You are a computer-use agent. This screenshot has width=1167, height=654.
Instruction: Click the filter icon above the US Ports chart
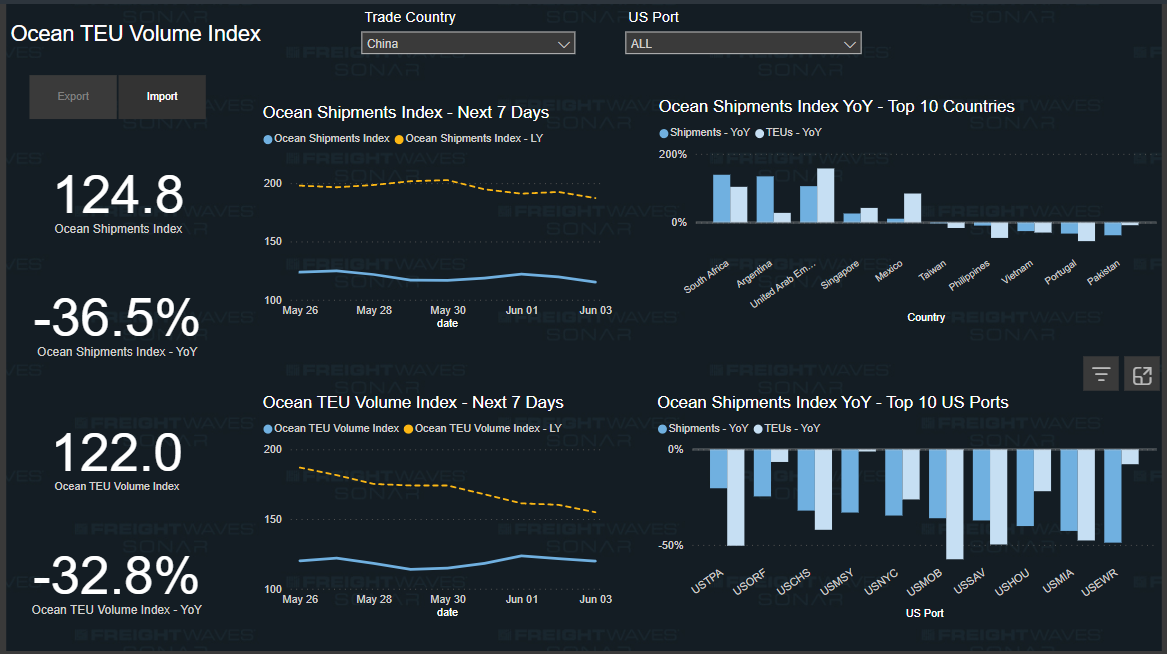[1100, 373]
